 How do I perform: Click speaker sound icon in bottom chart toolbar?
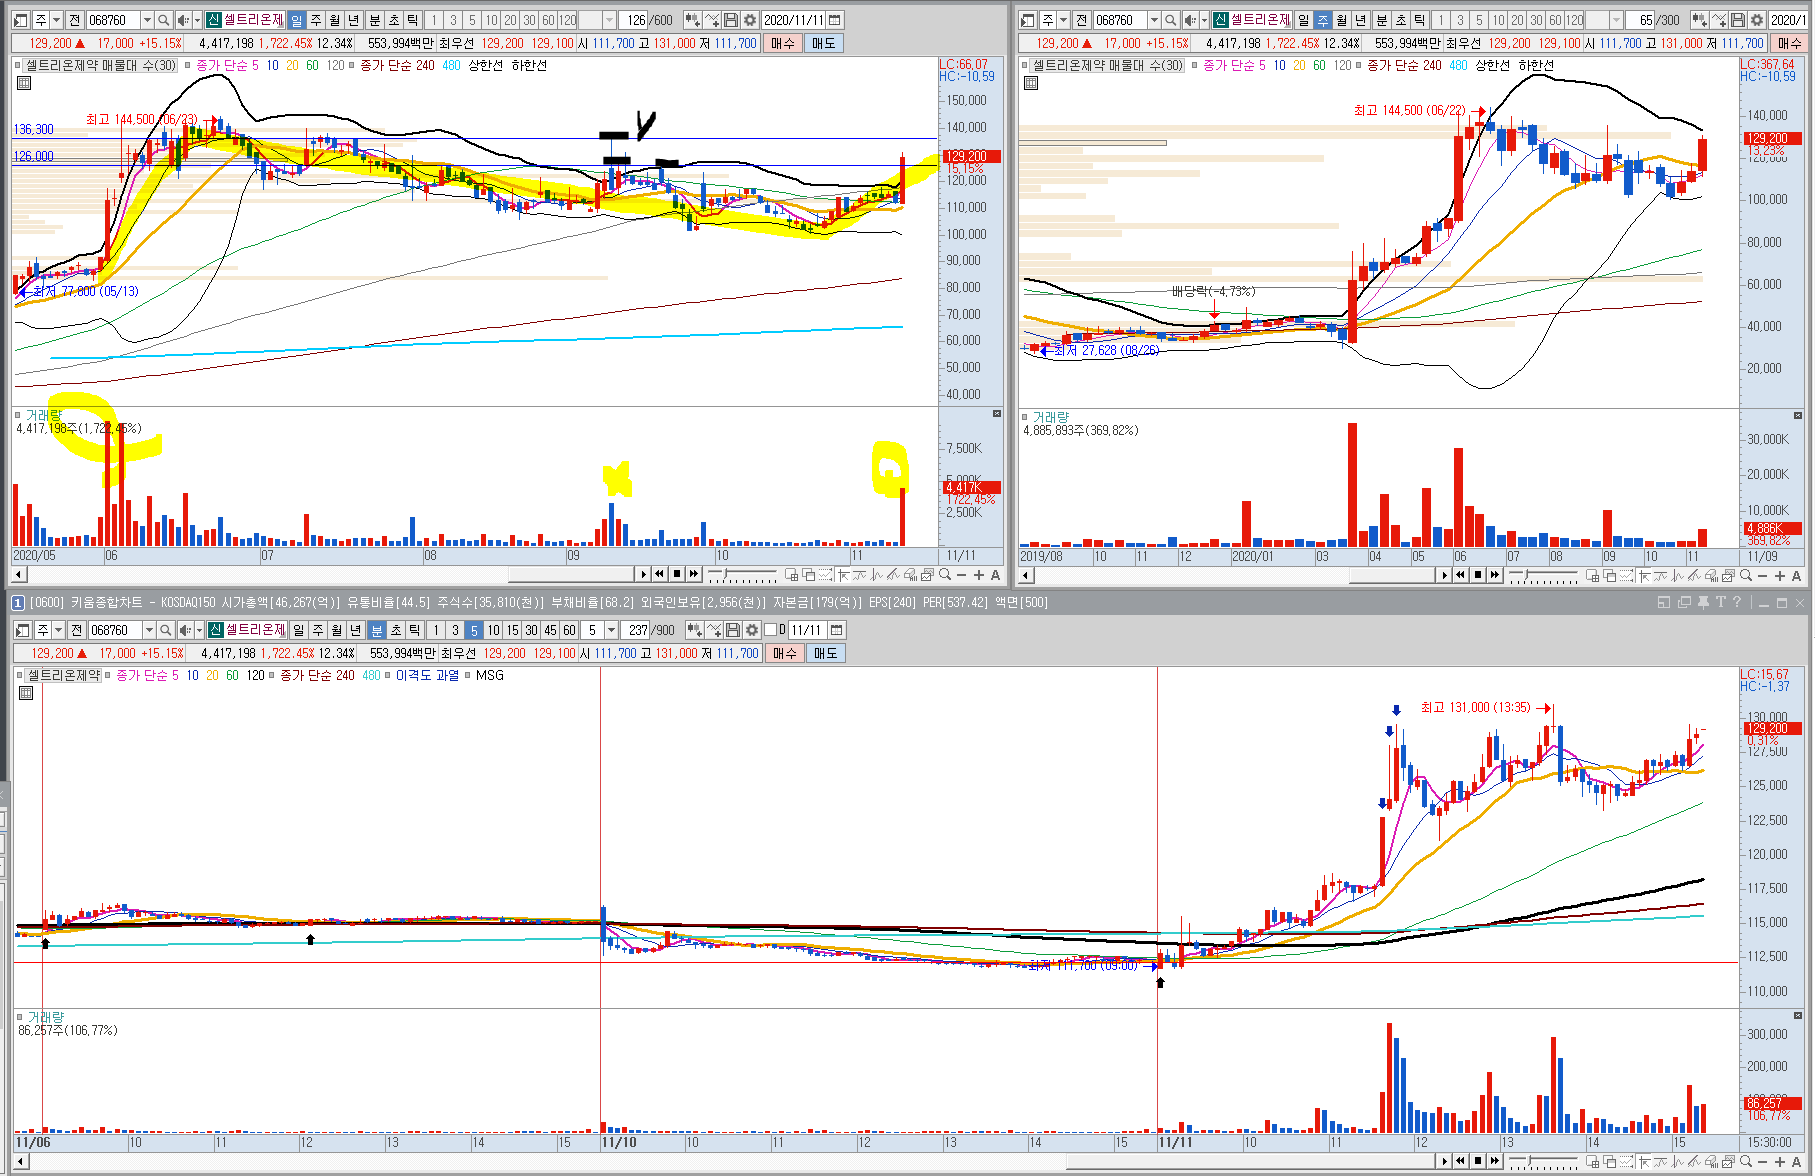(x=185, y=630)
